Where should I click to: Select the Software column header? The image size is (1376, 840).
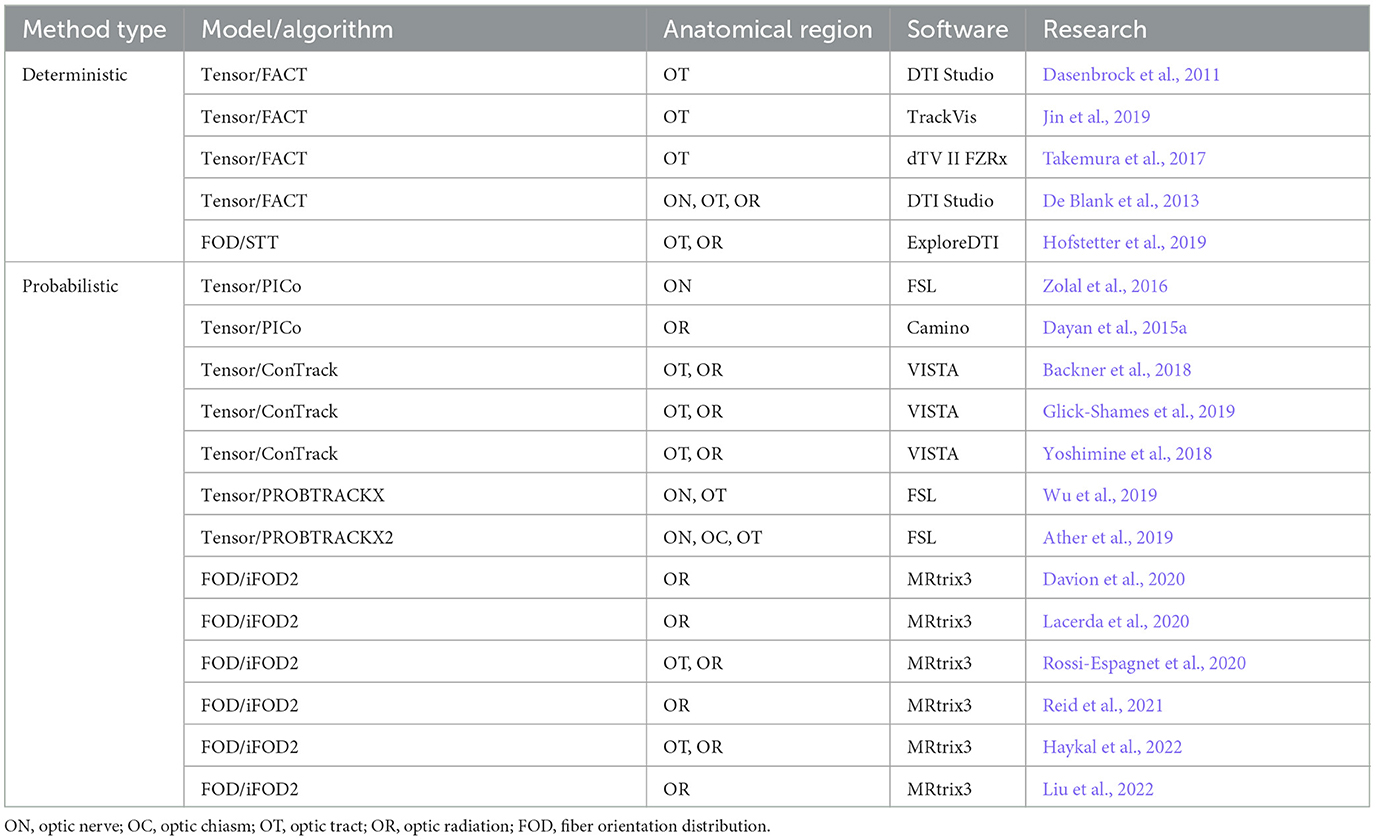click(x=958, y=29)
